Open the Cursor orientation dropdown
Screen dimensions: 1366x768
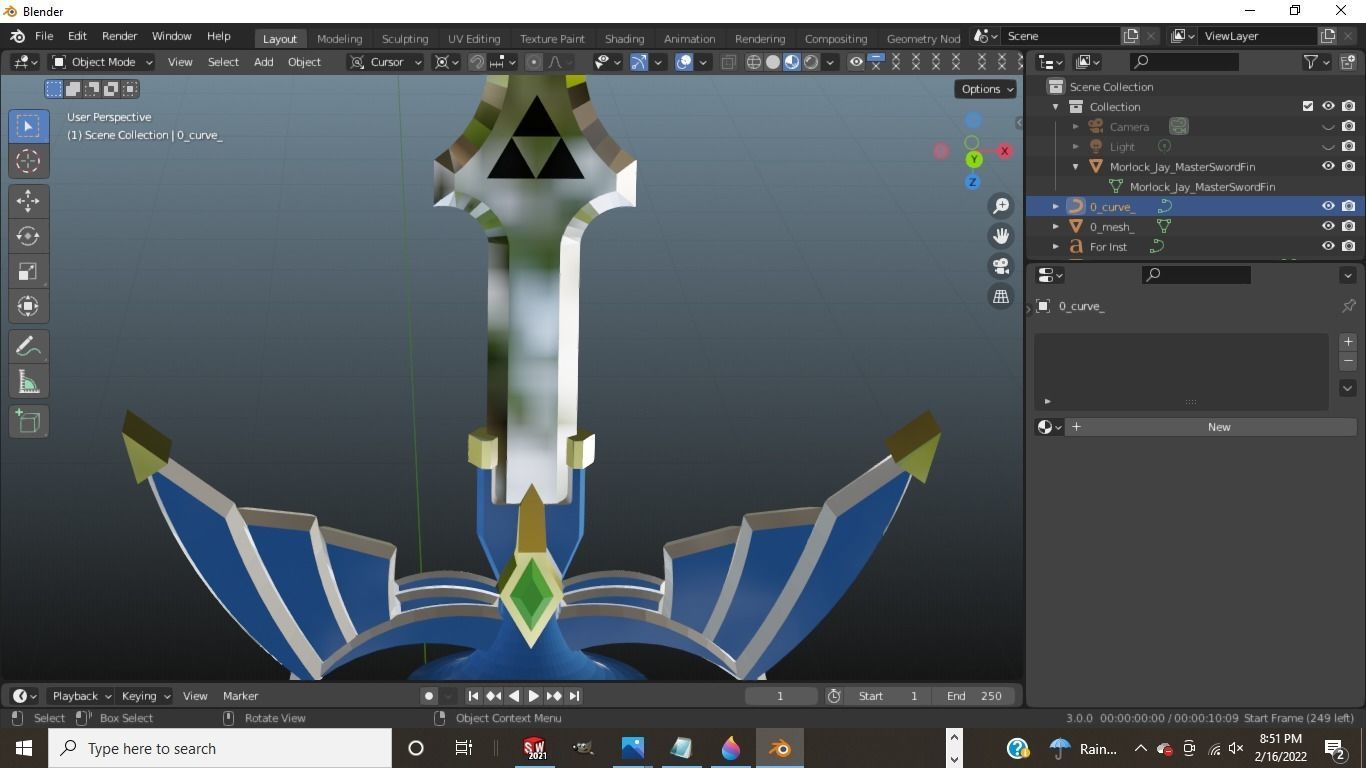(385, 62)
